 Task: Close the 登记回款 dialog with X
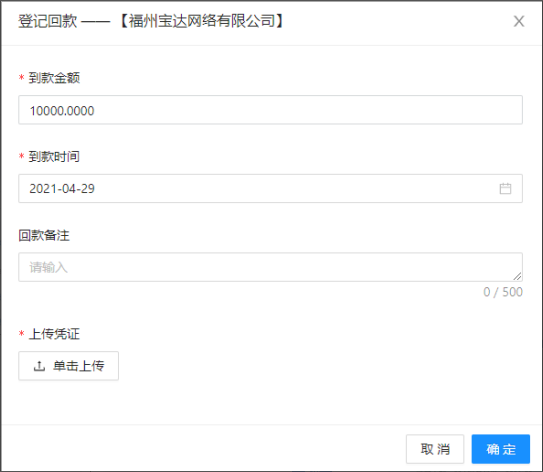click(519, 21)
